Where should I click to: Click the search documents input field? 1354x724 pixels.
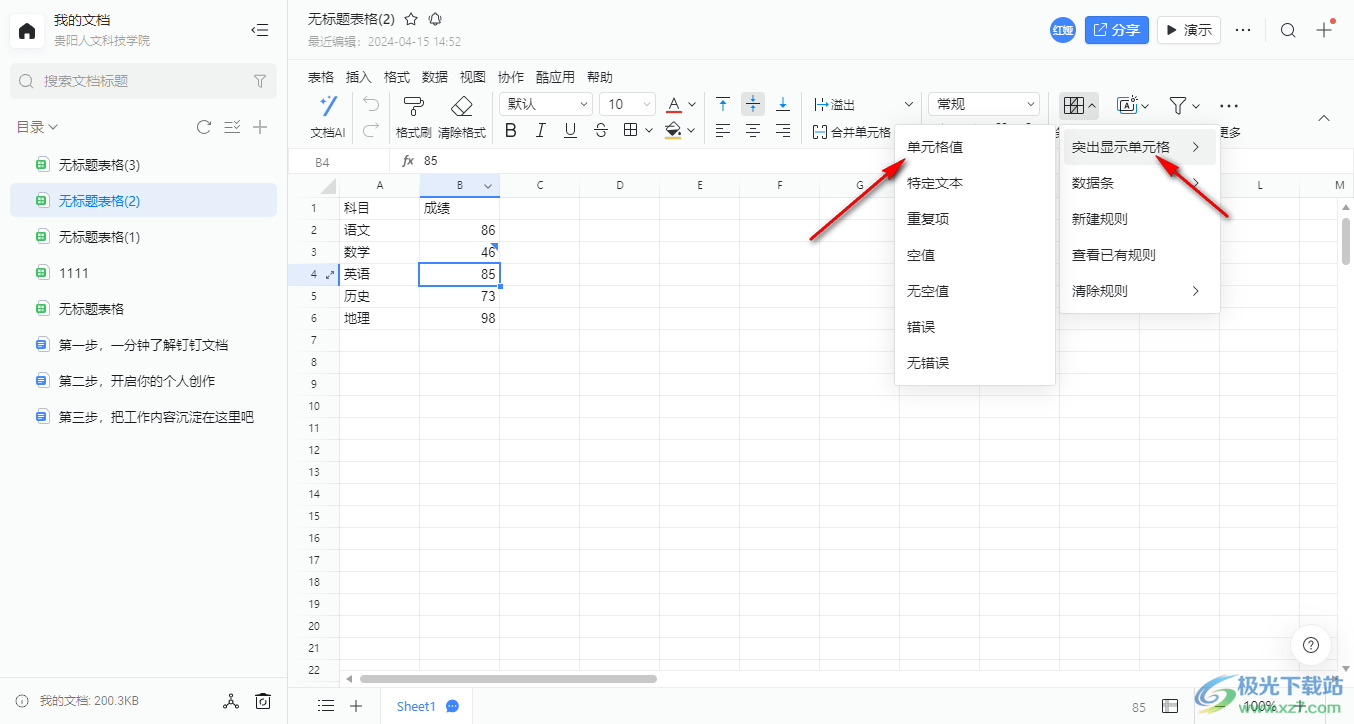(x=143, y=81)
